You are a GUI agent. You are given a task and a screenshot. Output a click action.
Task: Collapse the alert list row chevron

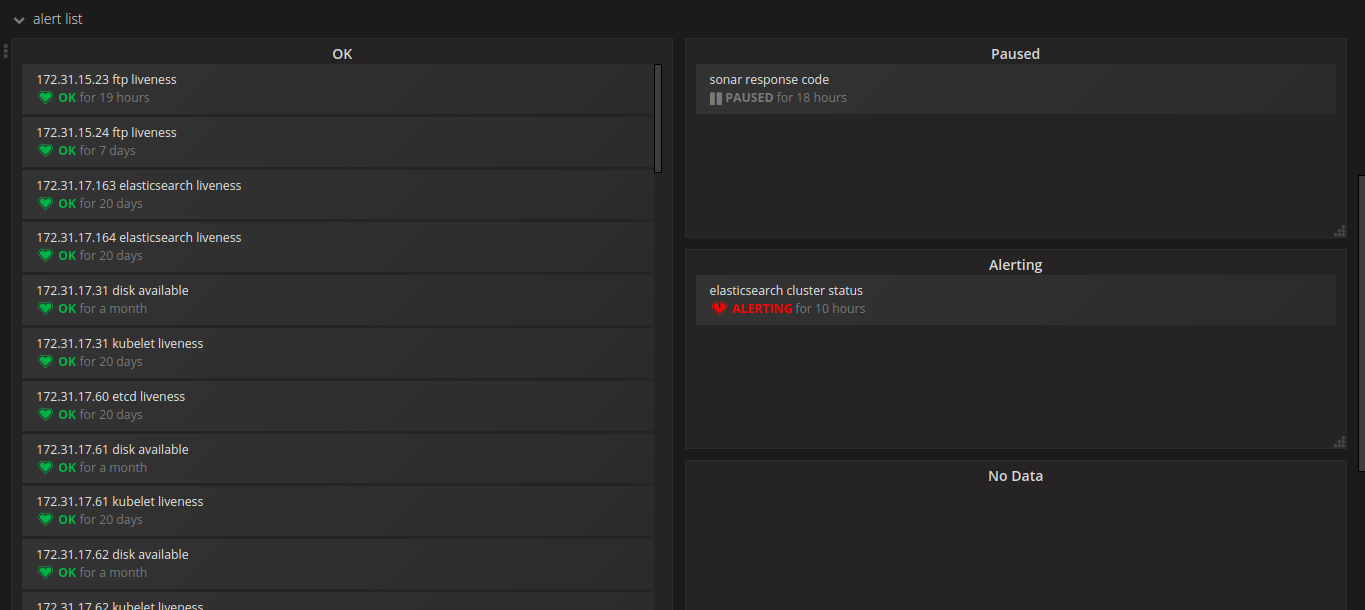tap(19, 20)
